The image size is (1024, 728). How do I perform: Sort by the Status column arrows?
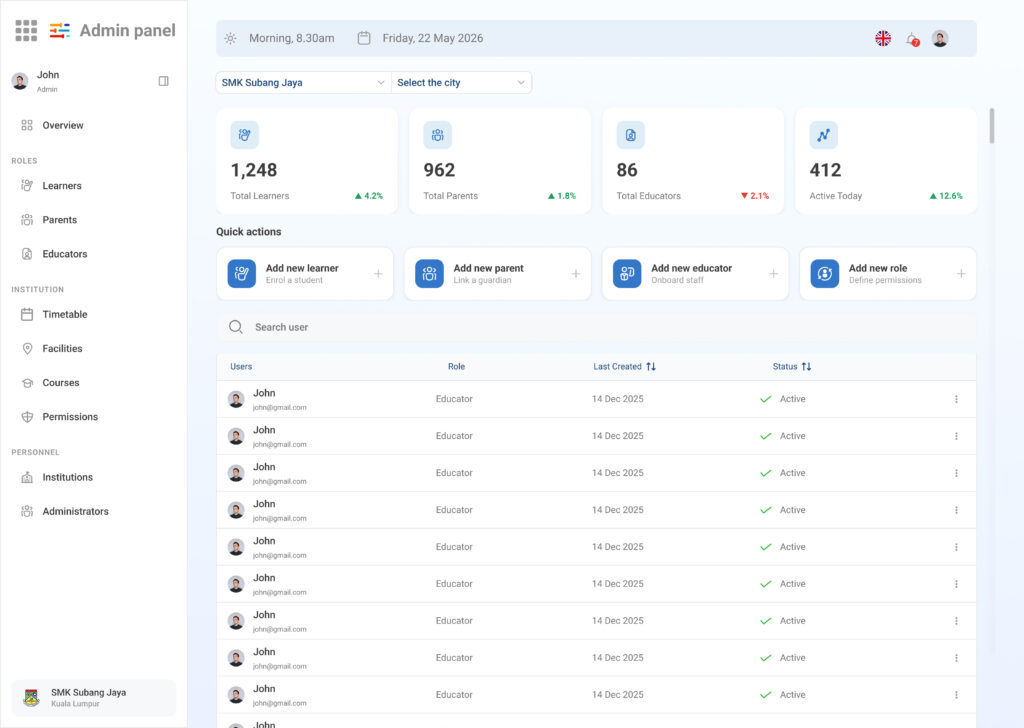[x=807, y=367]
